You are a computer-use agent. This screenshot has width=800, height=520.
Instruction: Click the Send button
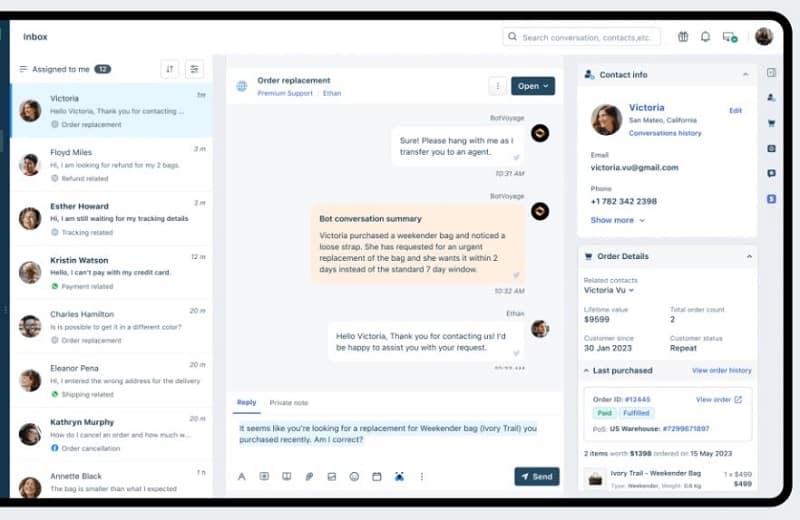tap(537, 476)
